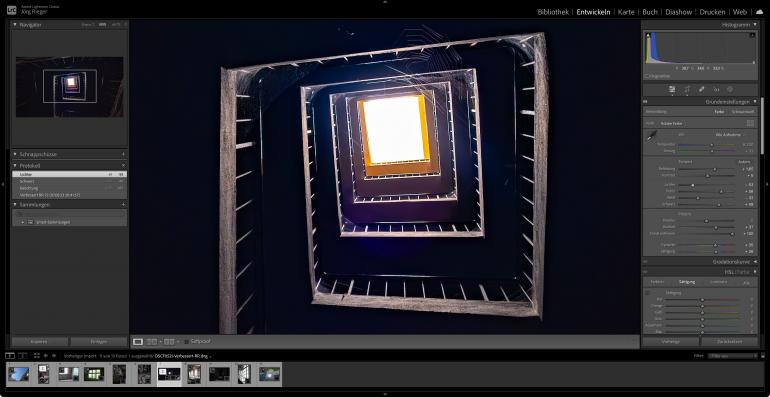
Task: Collapse the Histogramm panel
Action: 755,24
